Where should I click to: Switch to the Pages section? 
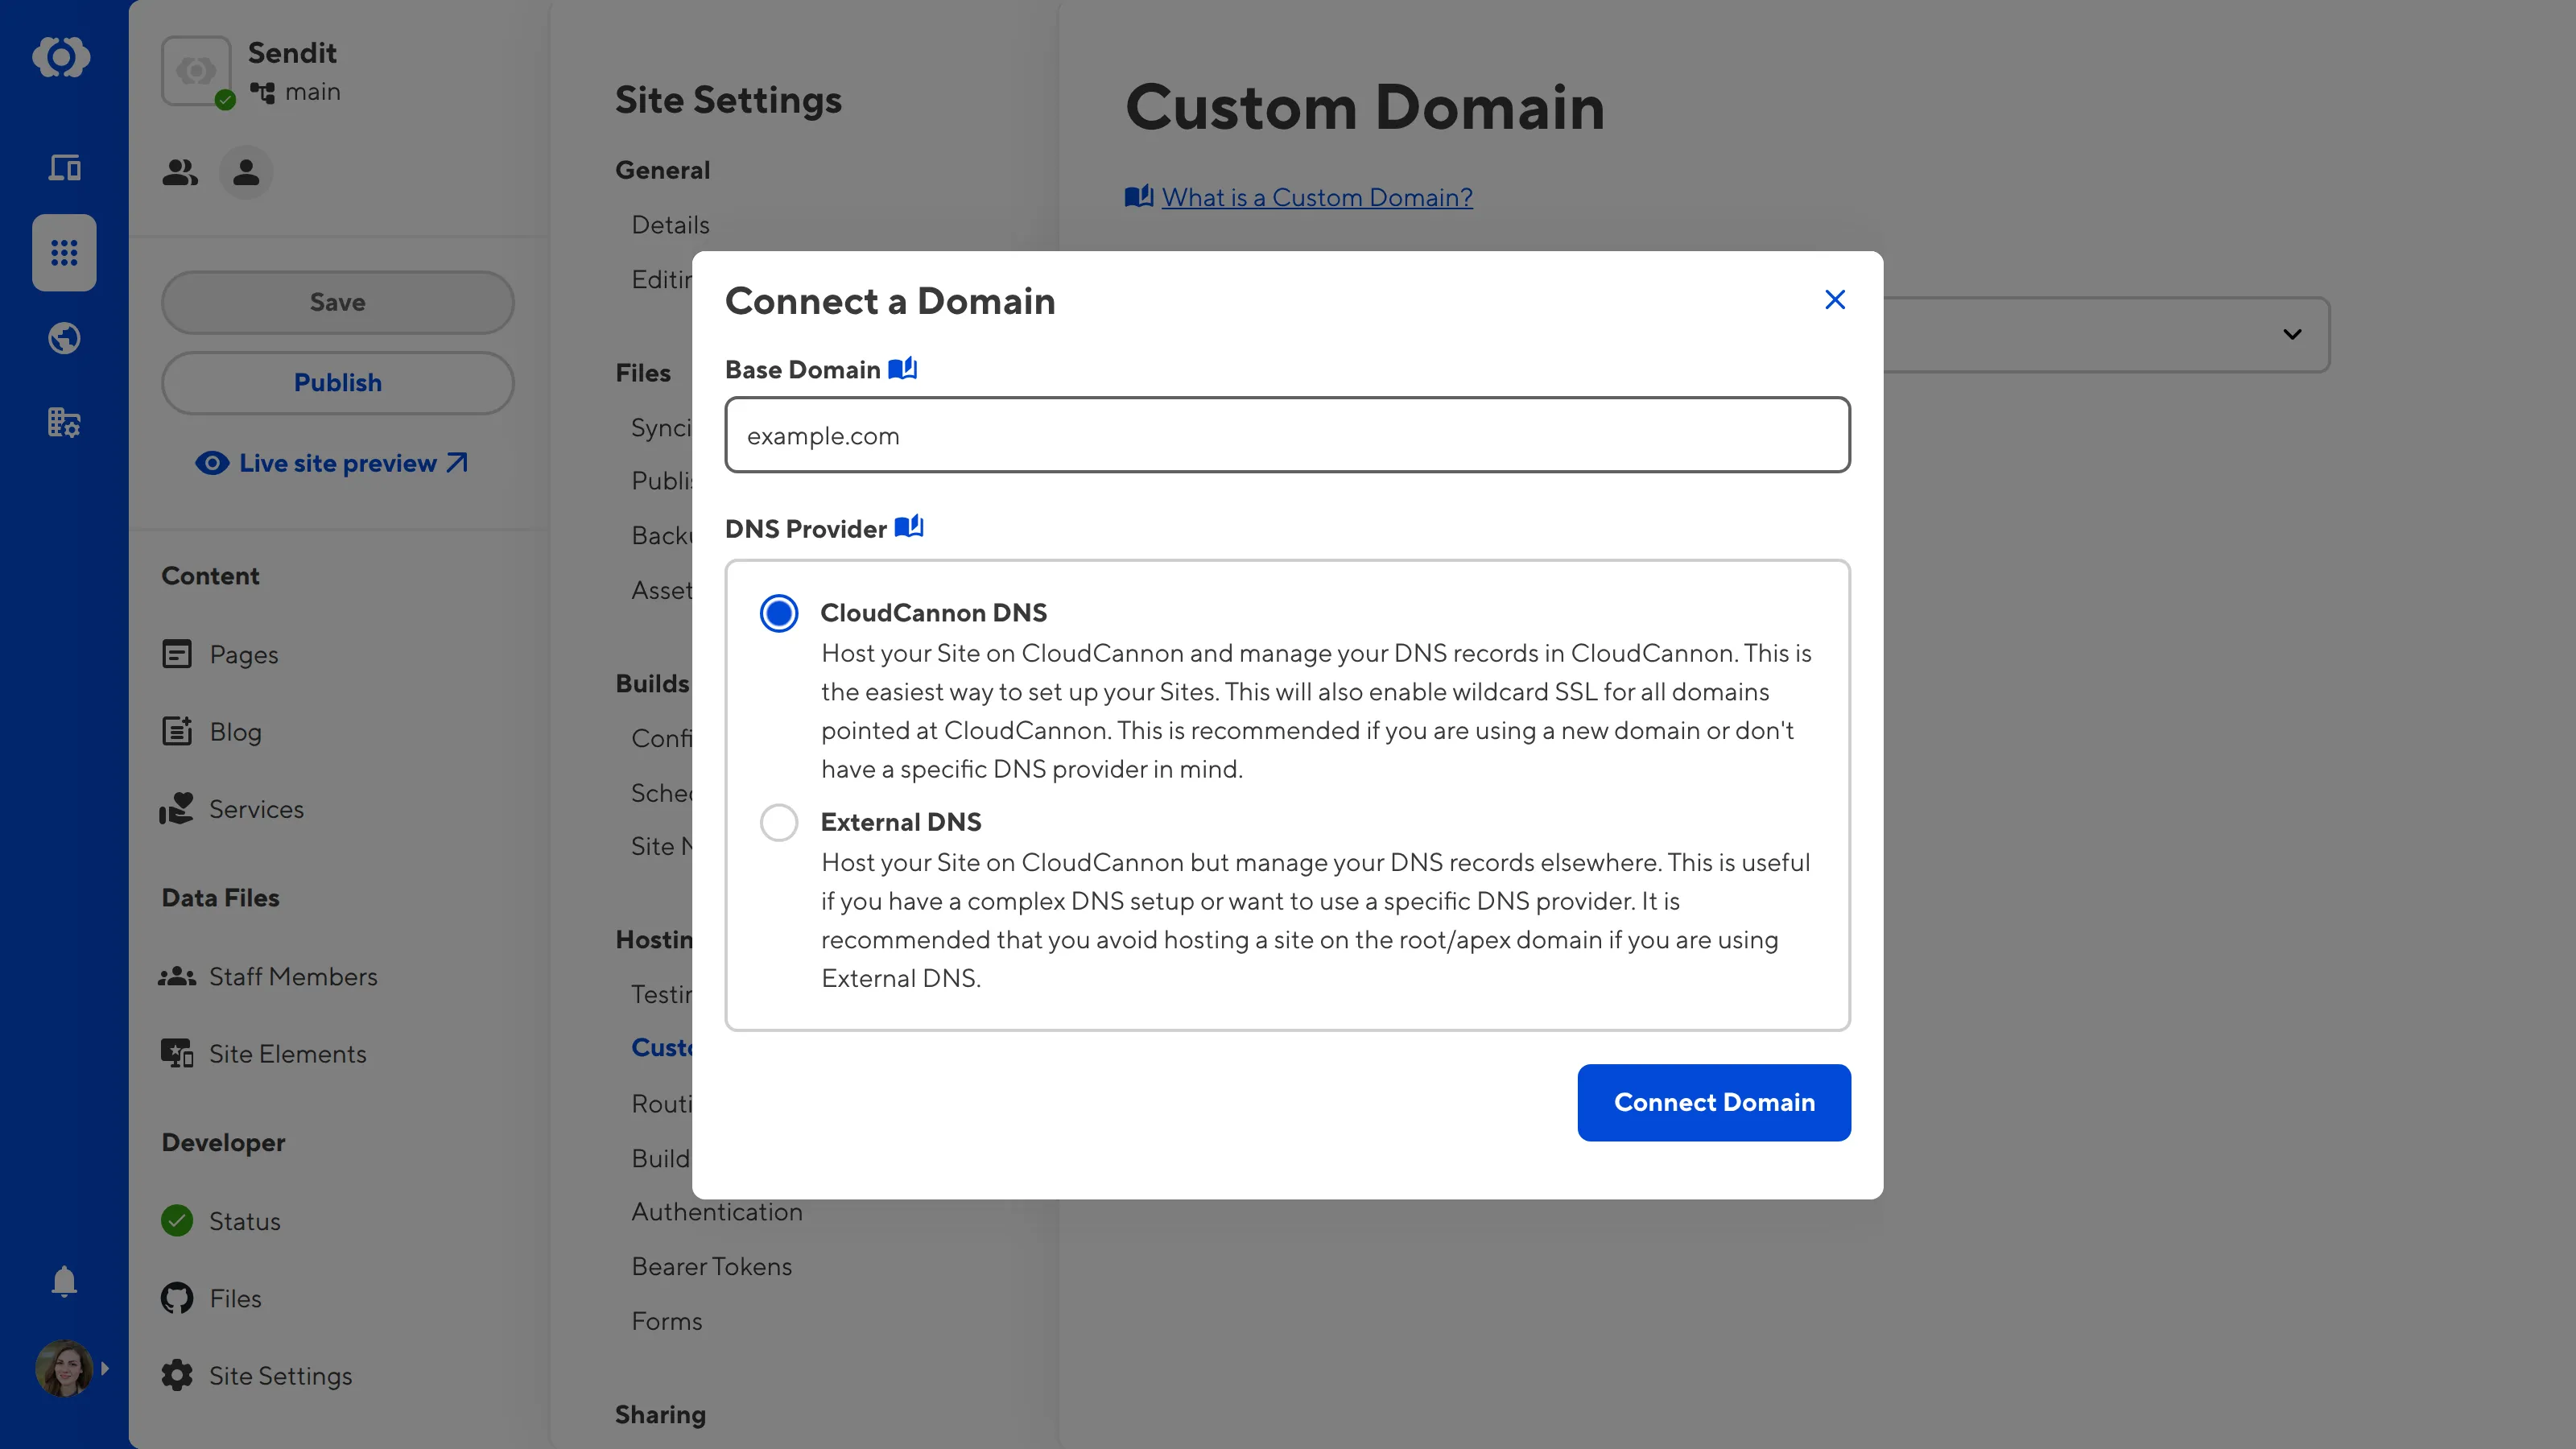pos(243,655)
